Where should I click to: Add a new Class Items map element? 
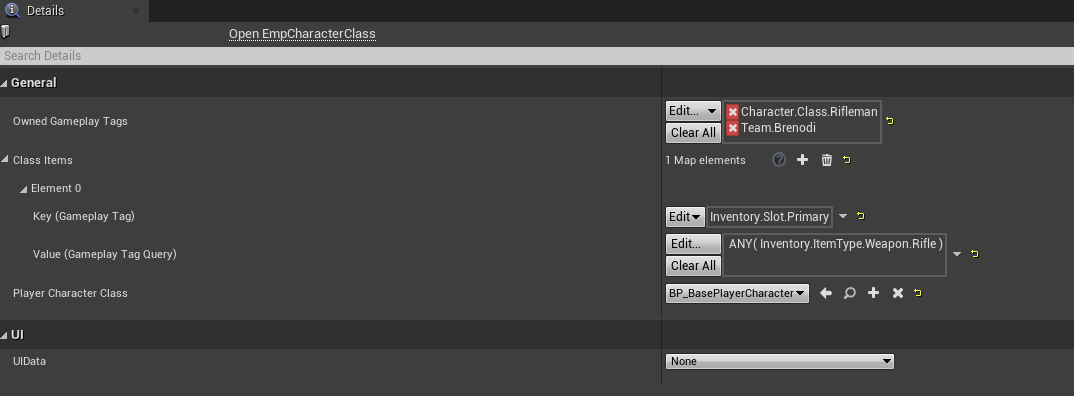(803, 160)
